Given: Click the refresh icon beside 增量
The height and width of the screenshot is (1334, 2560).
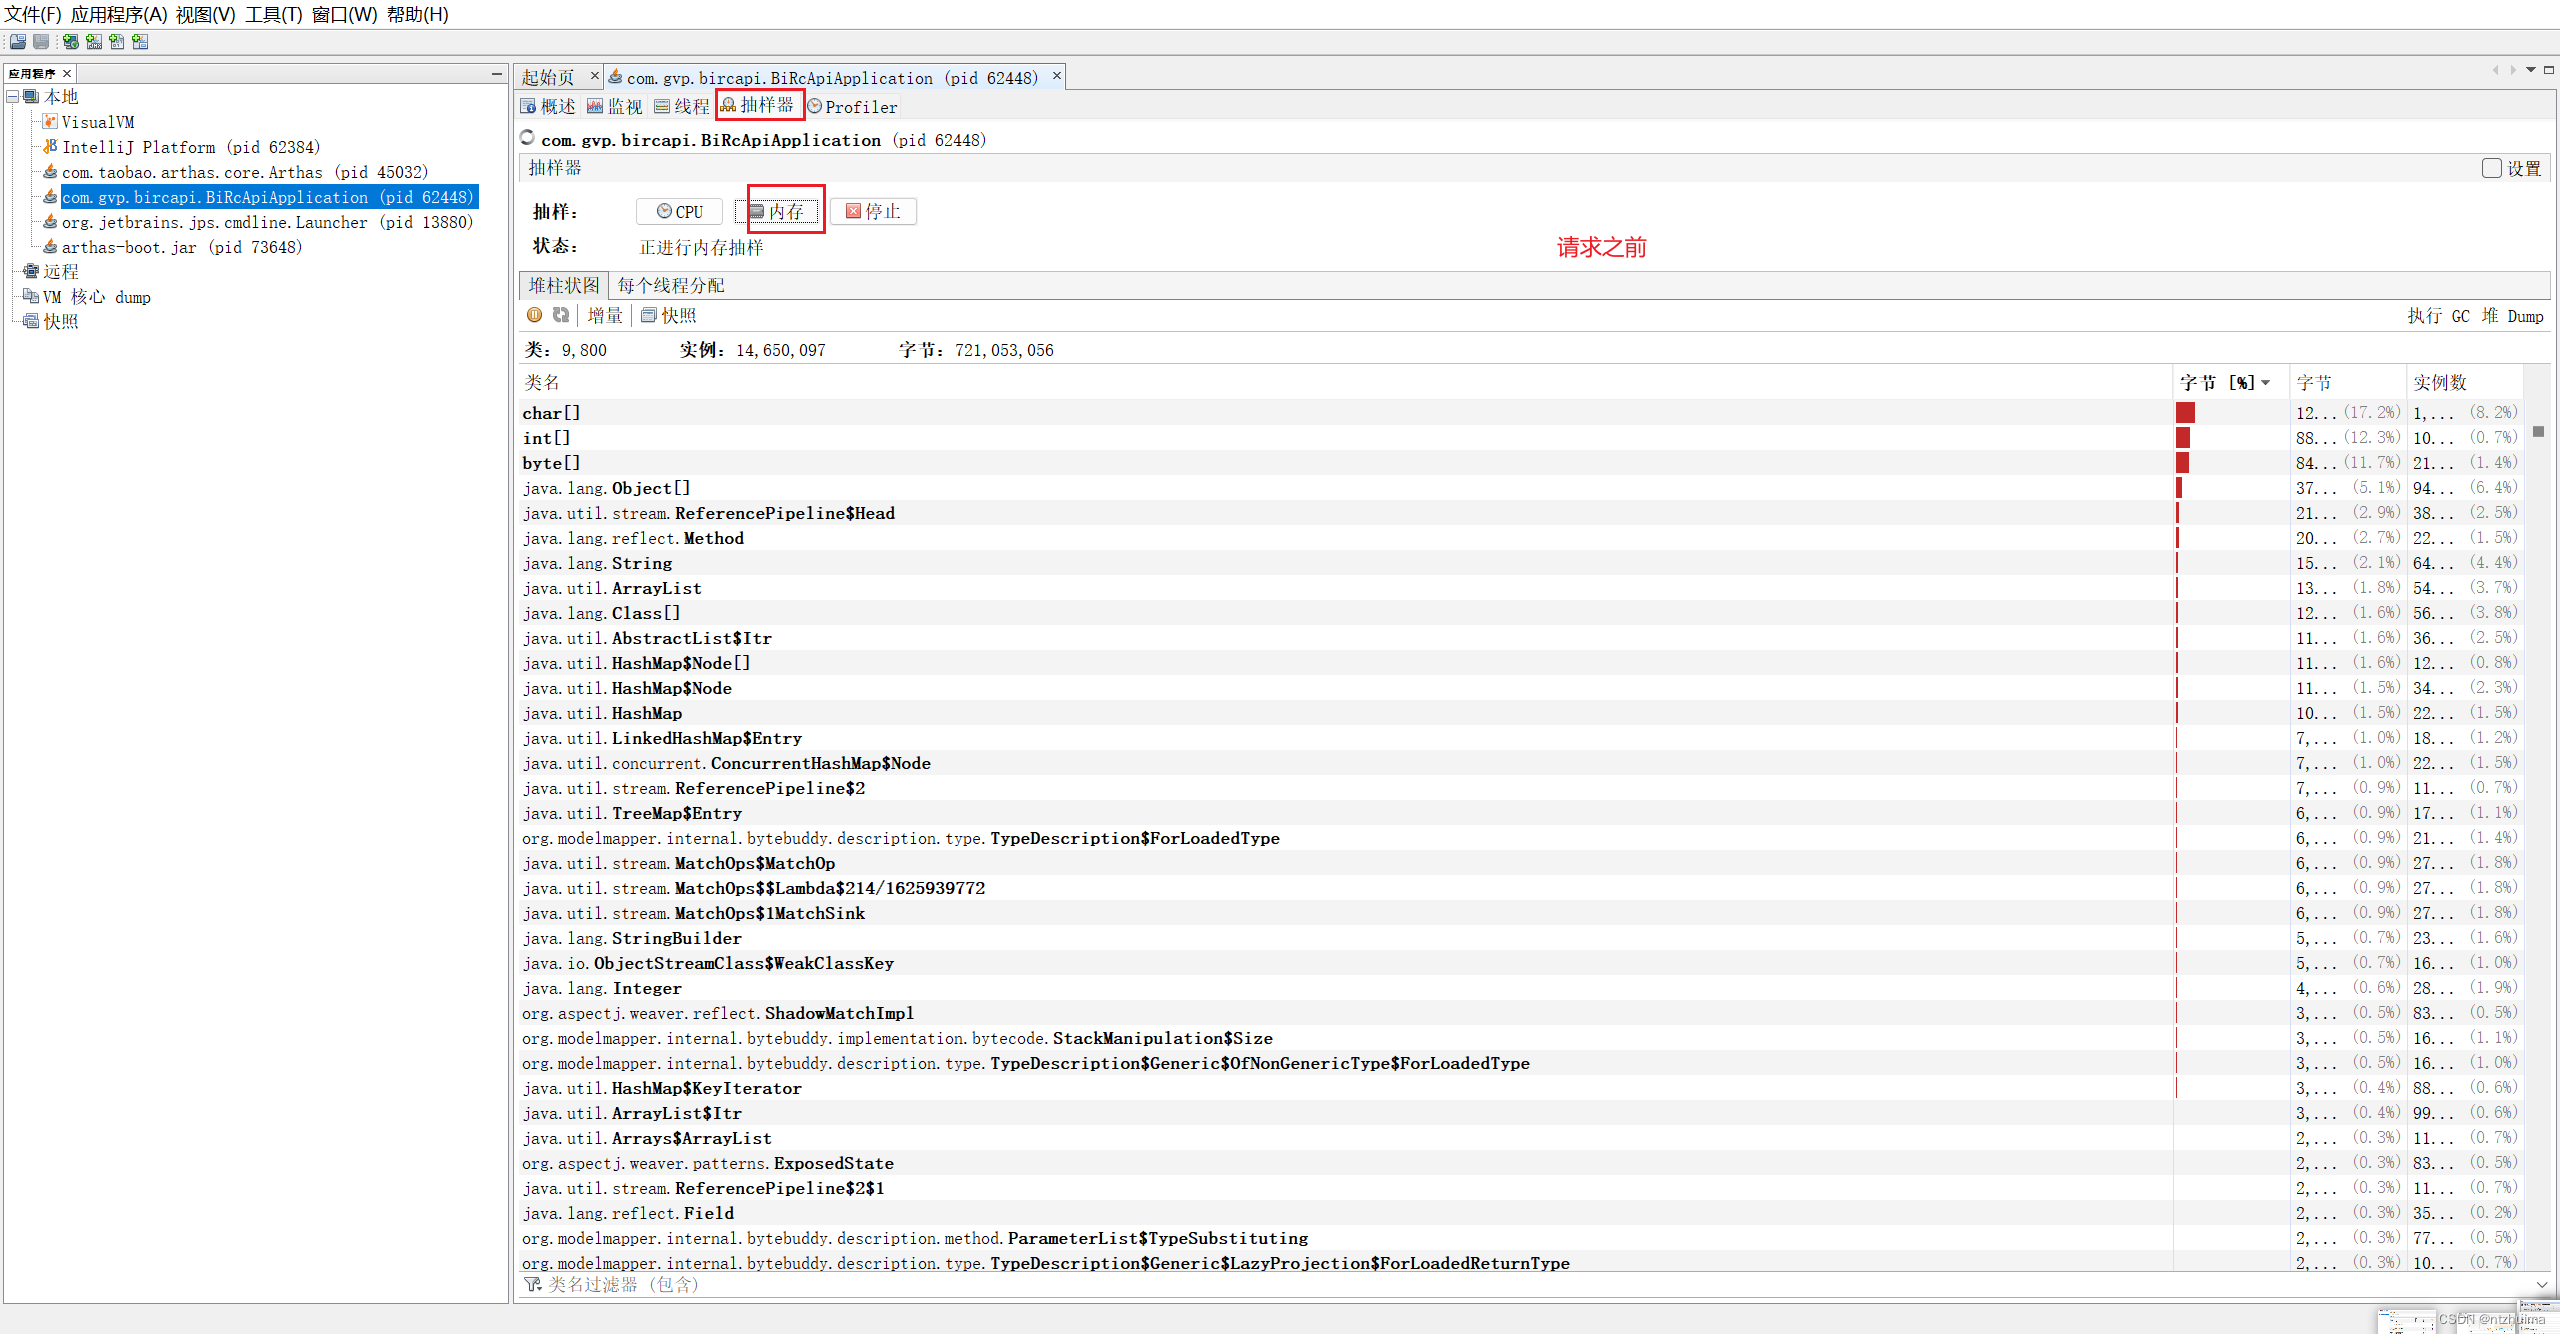Looking at the screenshot, I should click(x=561, y=315).
